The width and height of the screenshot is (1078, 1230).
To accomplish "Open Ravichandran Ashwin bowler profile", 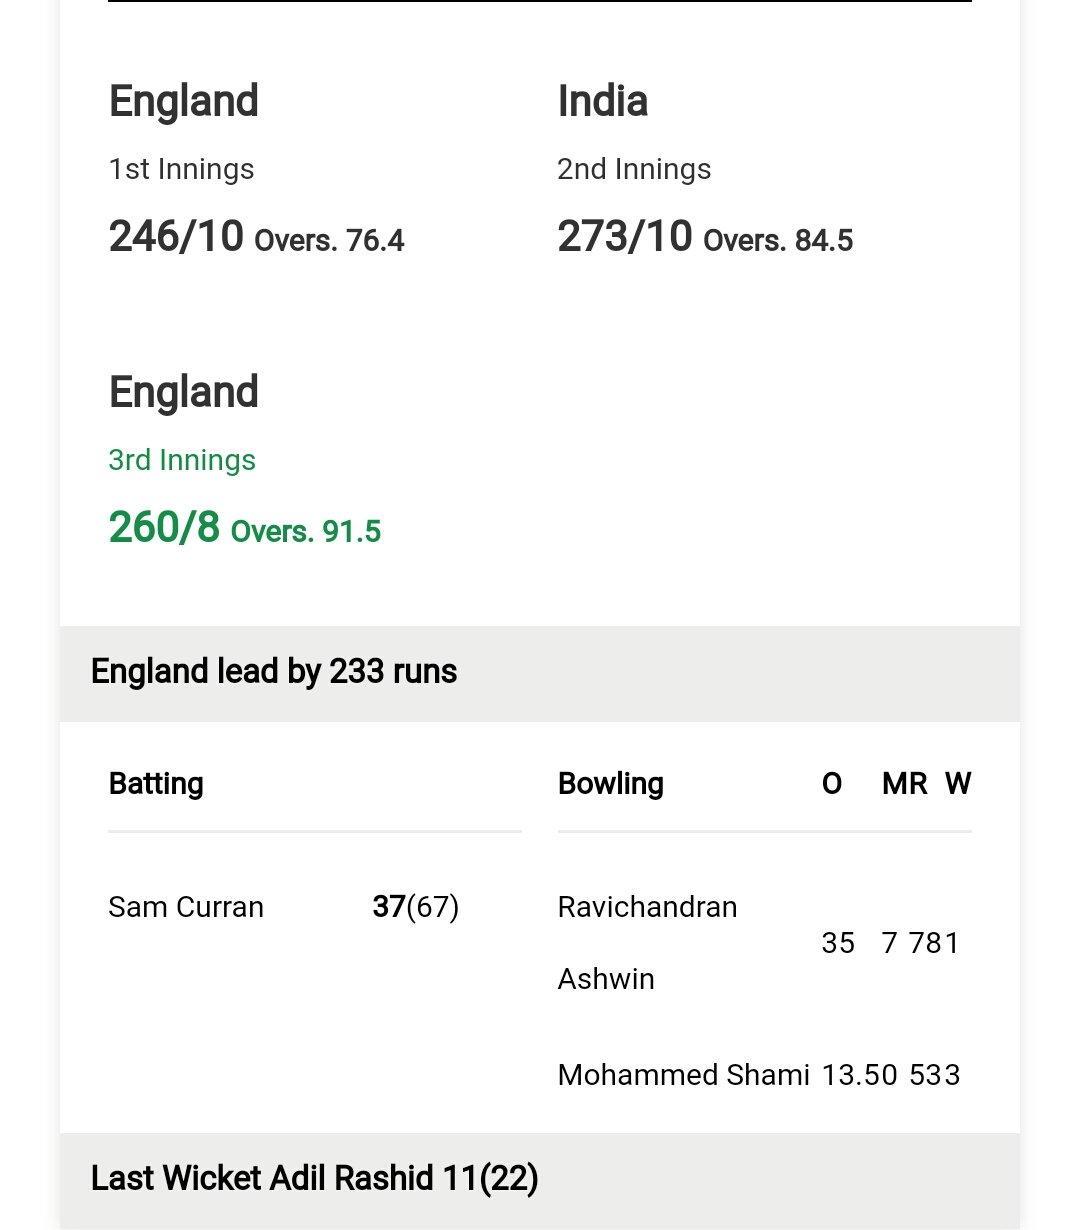I will (647, 943).
